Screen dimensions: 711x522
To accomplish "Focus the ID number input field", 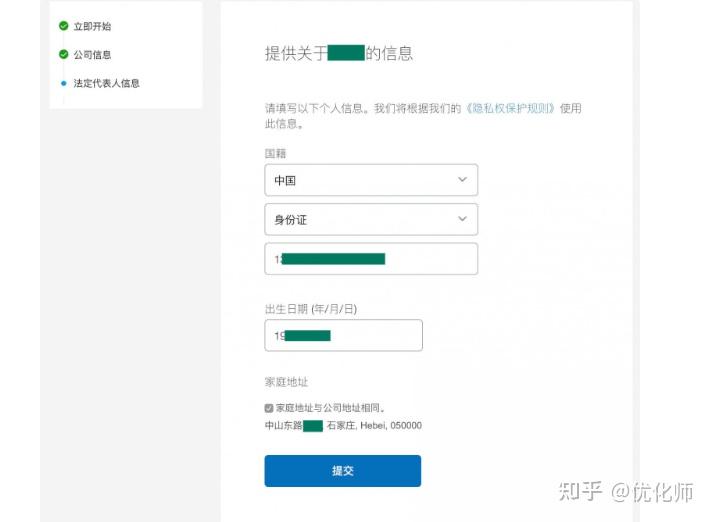I will click(371, 259).
